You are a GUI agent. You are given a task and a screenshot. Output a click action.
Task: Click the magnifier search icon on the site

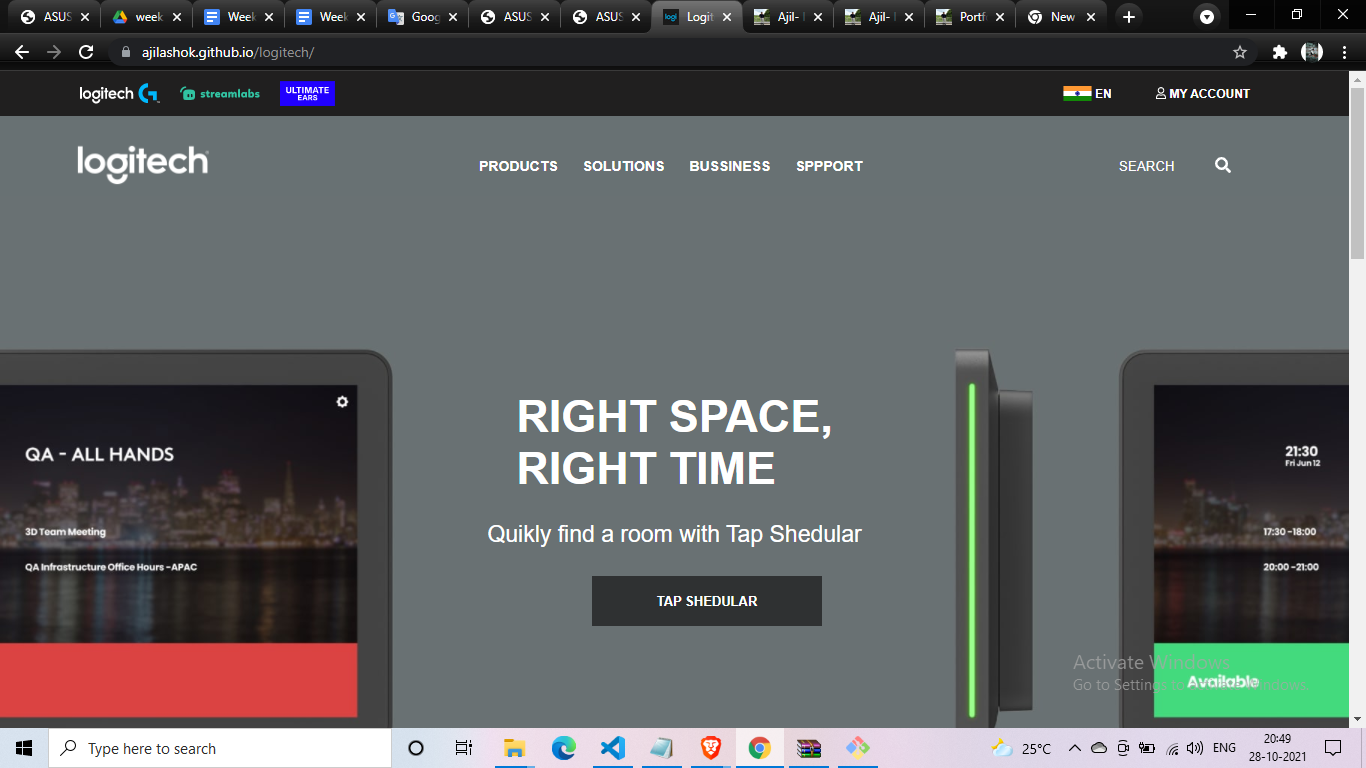[x=1222, y=166]
